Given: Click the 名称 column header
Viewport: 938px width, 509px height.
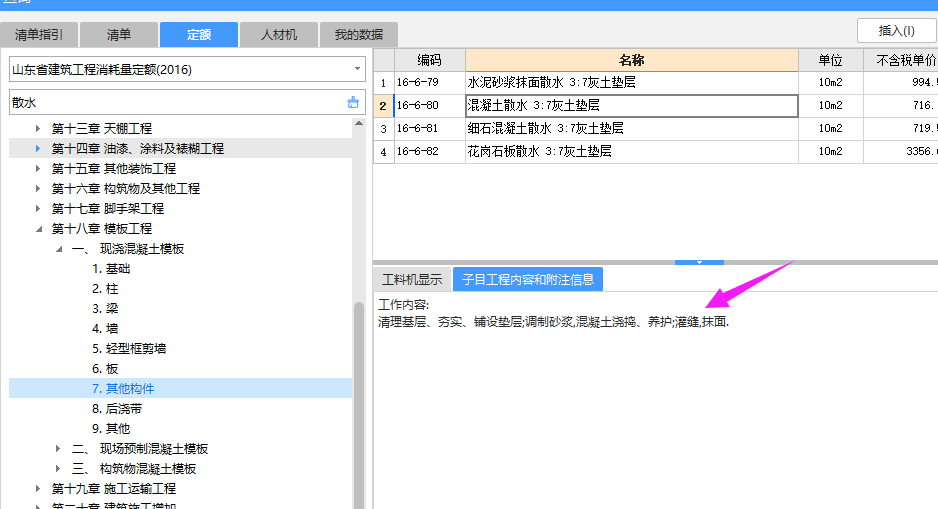Looking at the screenshot, I should (632, 60).
